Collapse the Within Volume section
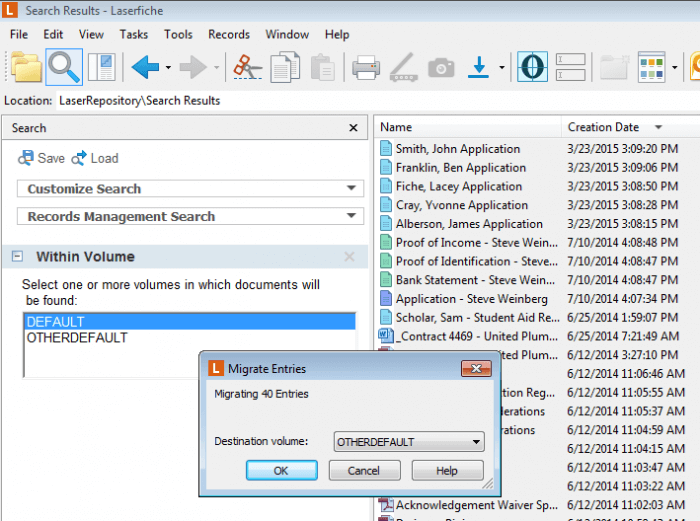 click(17, 256)
